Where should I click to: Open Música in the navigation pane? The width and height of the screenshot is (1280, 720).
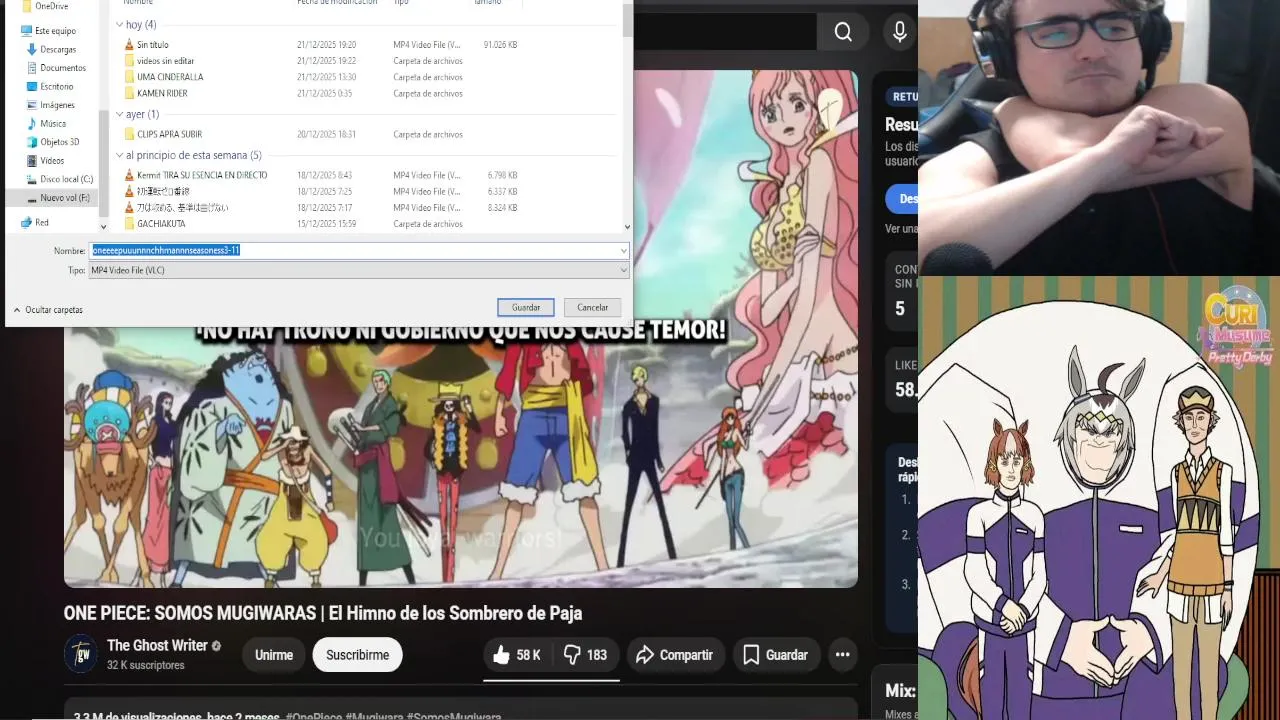(52, 123)
